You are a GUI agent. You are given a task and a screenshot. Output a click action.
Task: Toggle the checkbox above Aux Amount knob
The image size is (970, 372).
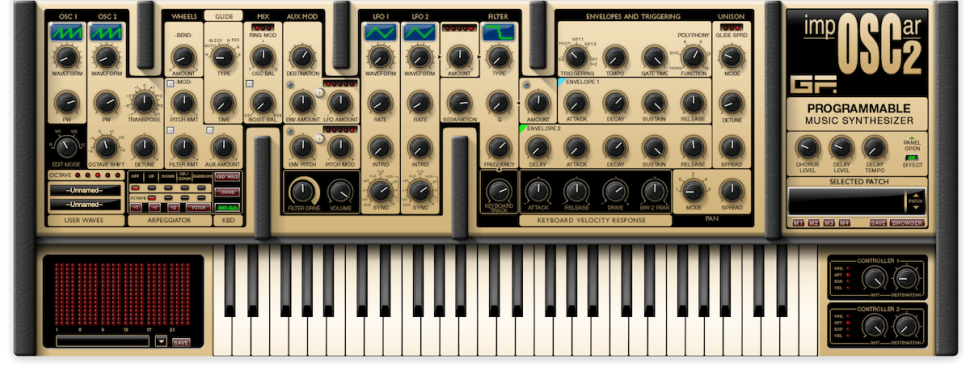(210, 130)
